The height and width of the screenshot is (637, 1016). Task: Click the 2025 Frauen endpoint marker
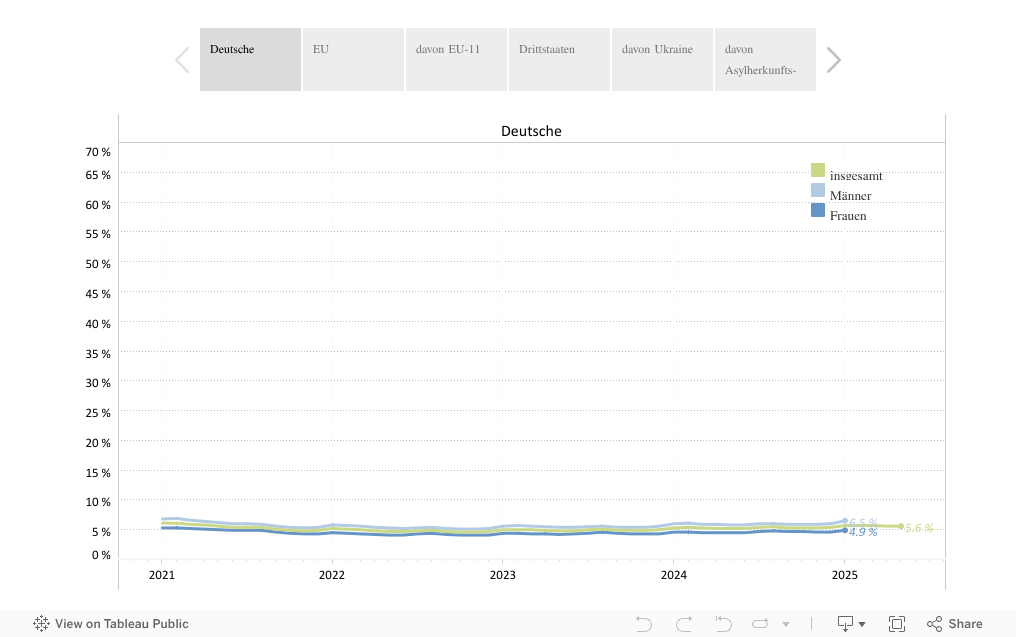pos(845,531)
